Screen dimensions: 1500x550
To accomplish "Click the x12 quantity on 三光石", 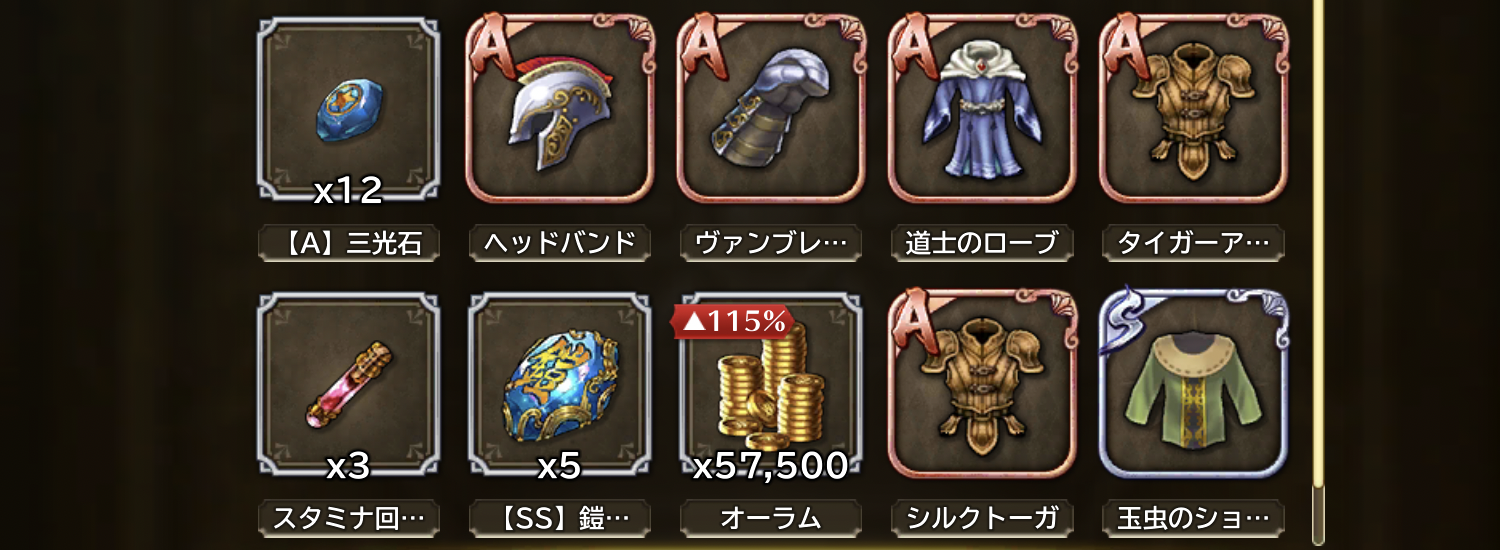I will (348, 189).
